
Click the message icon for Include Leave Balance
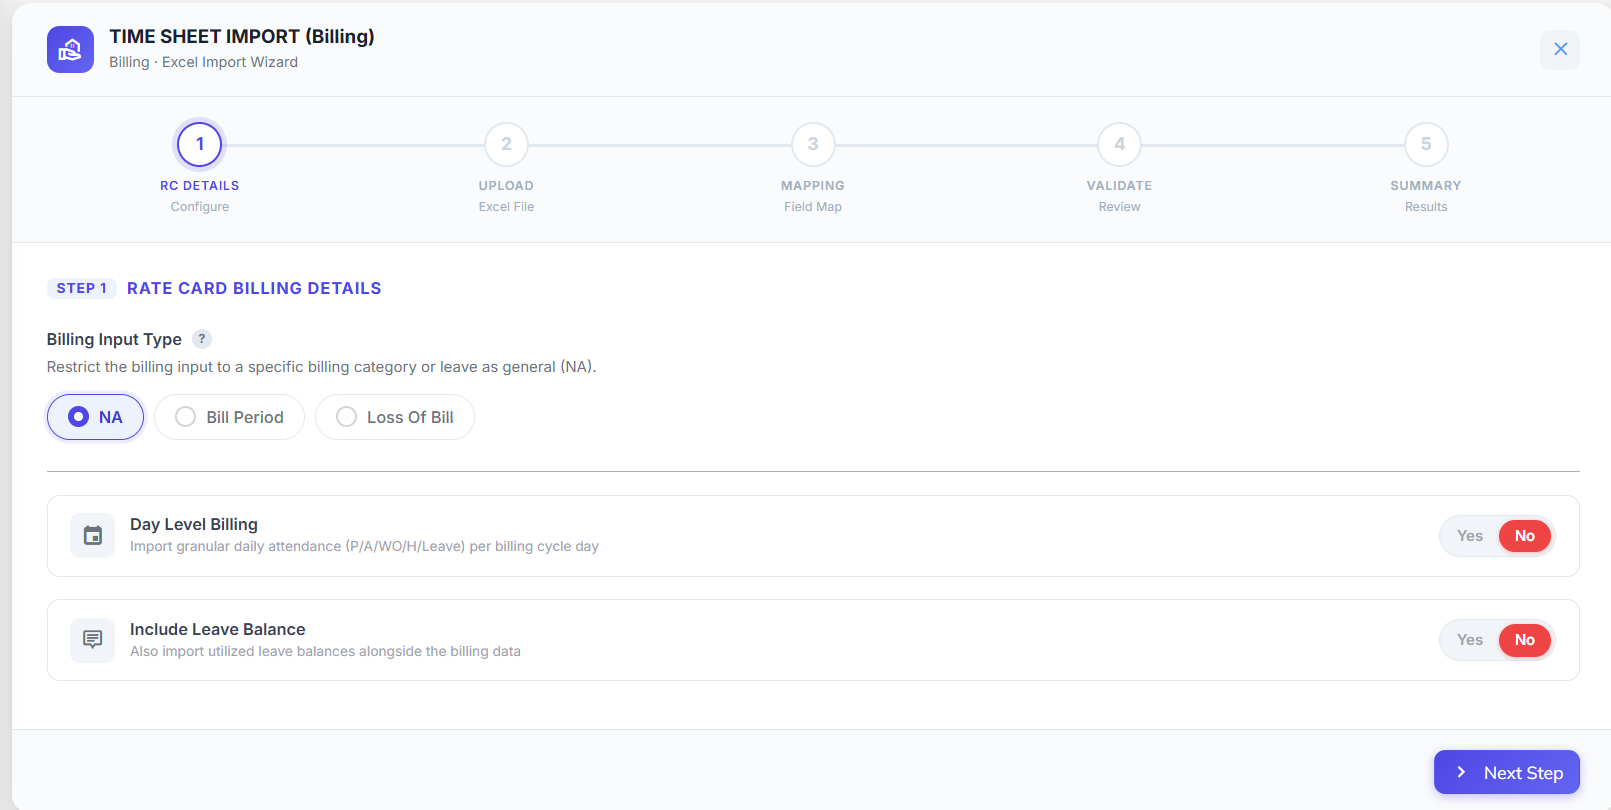pos(93,640)
